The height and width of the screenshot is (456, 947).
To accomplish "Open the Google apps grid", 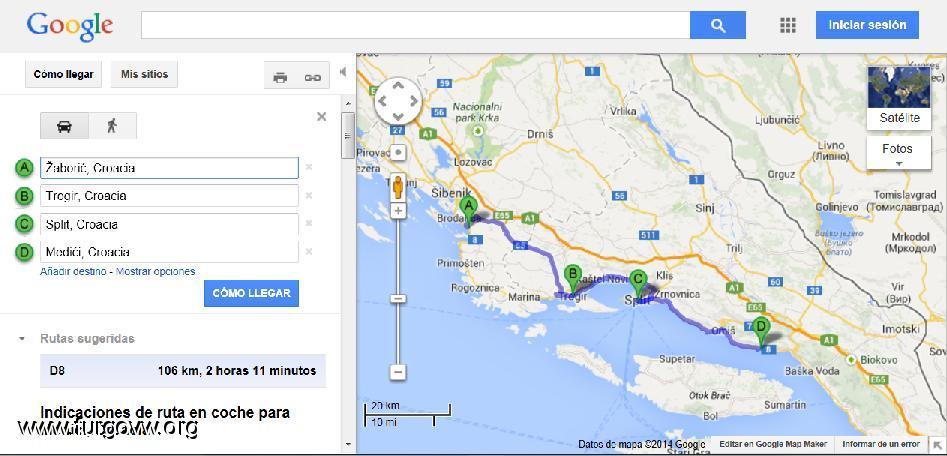I will [x=788, y=25].
